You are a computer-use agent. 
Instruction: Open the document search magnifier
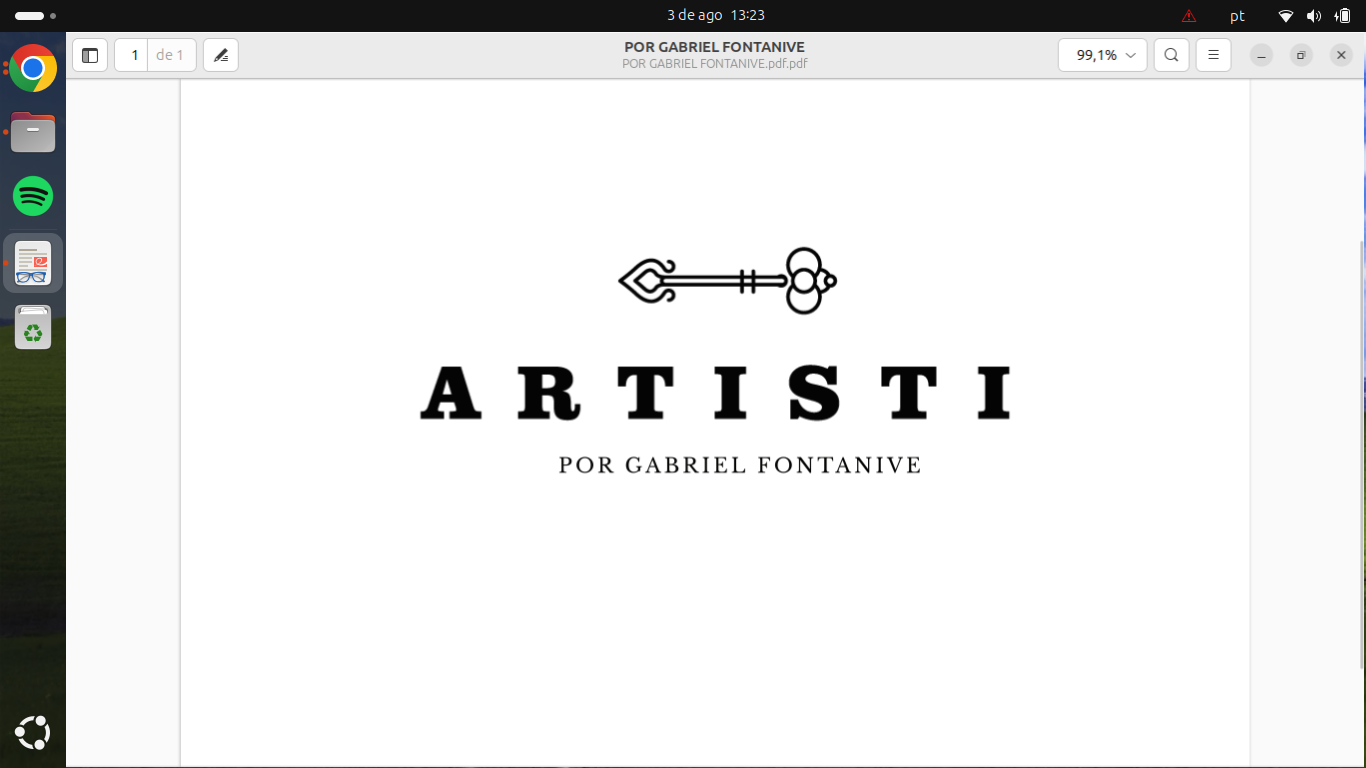1171,55
